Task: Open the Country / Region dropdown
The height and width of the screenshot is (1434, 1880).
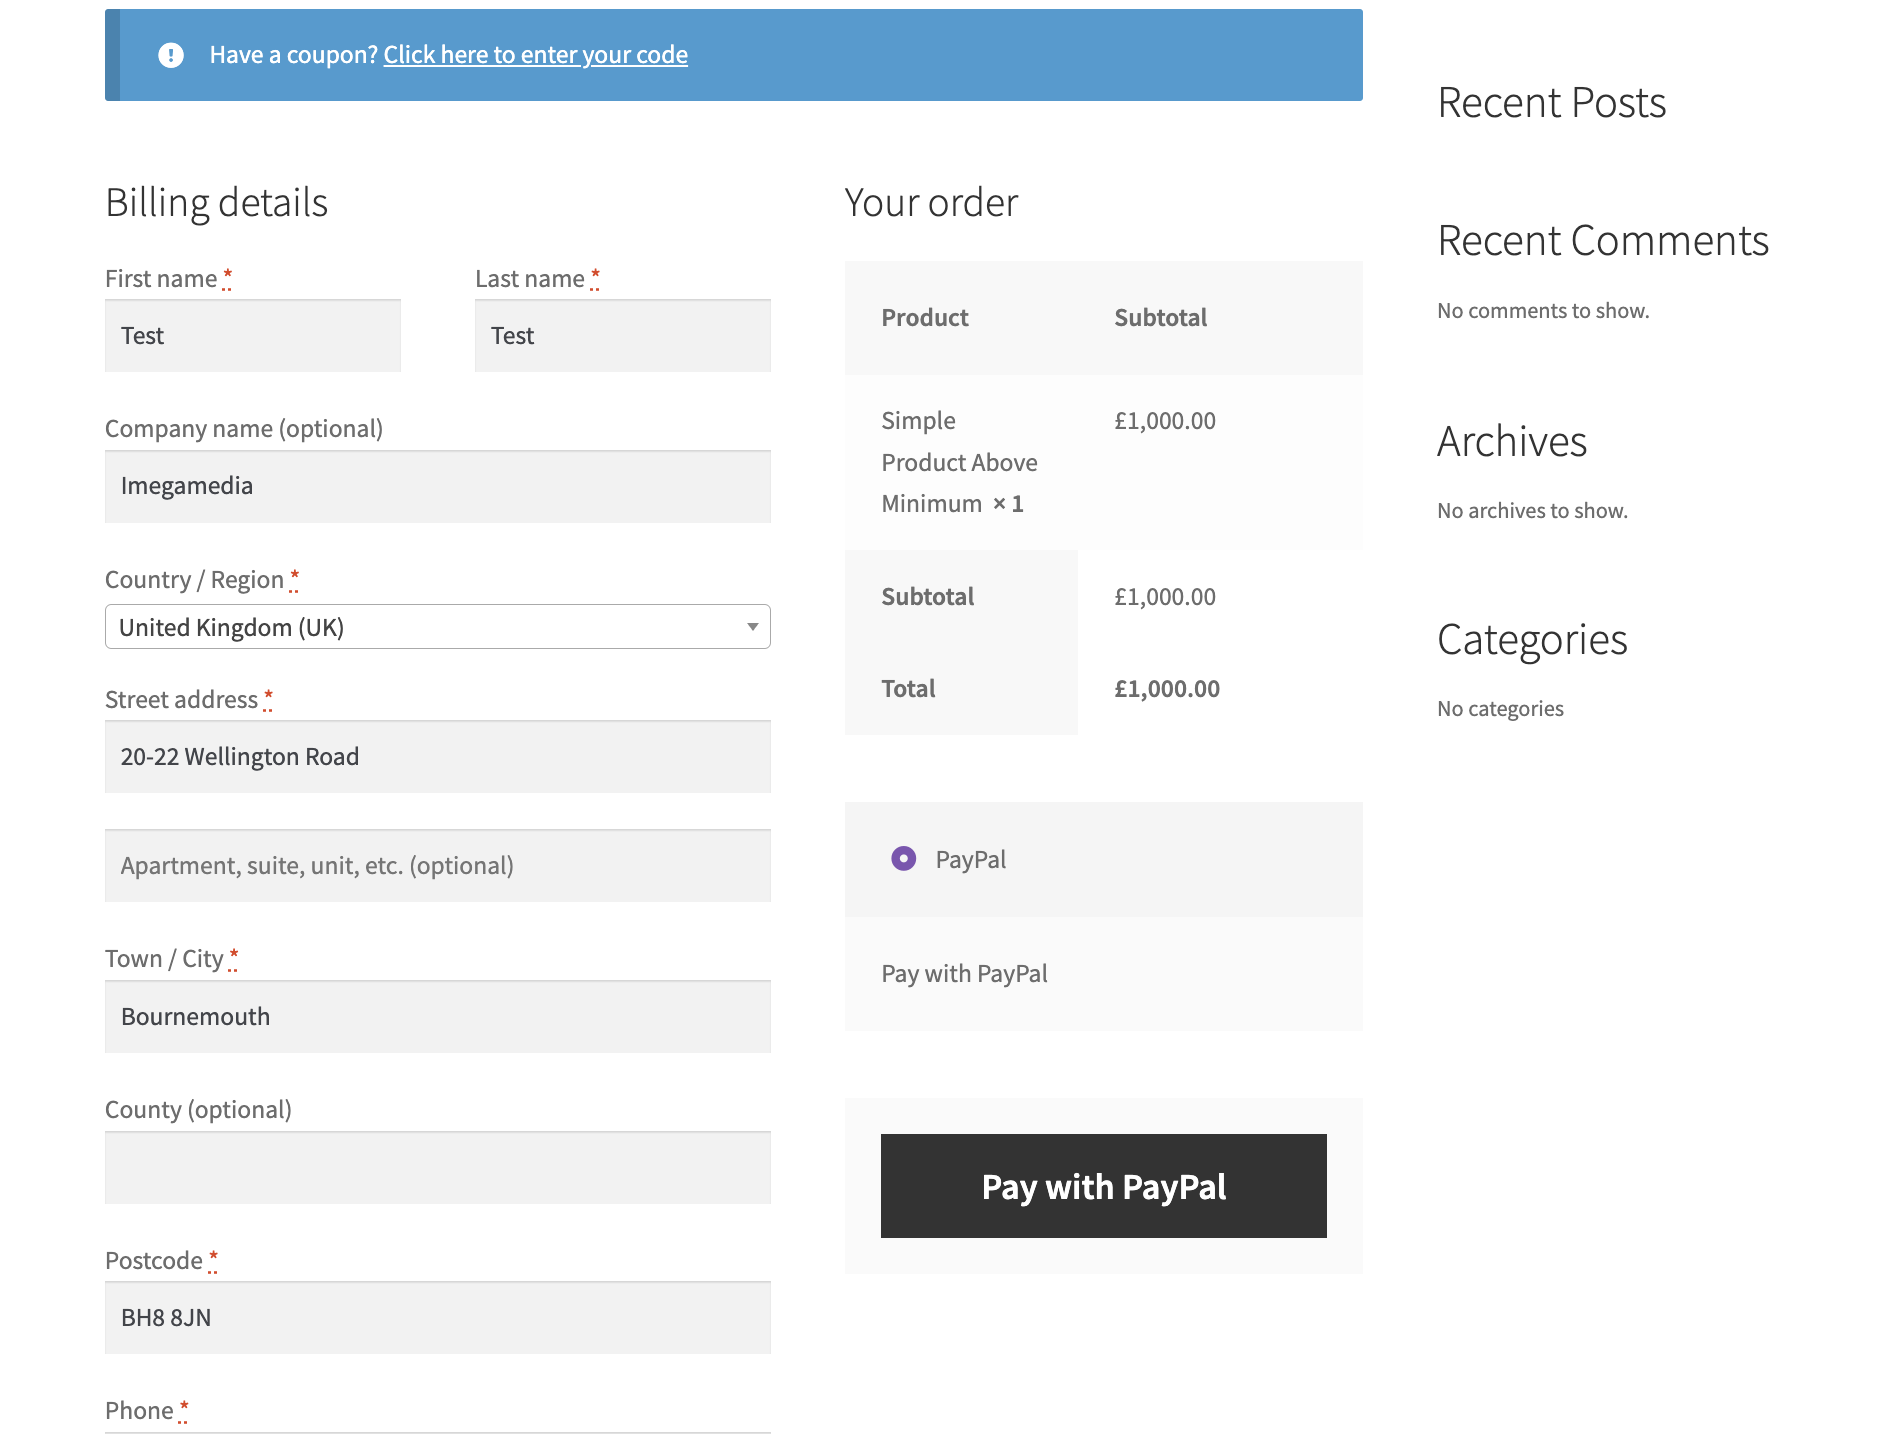Action: [x=438, y=627]
